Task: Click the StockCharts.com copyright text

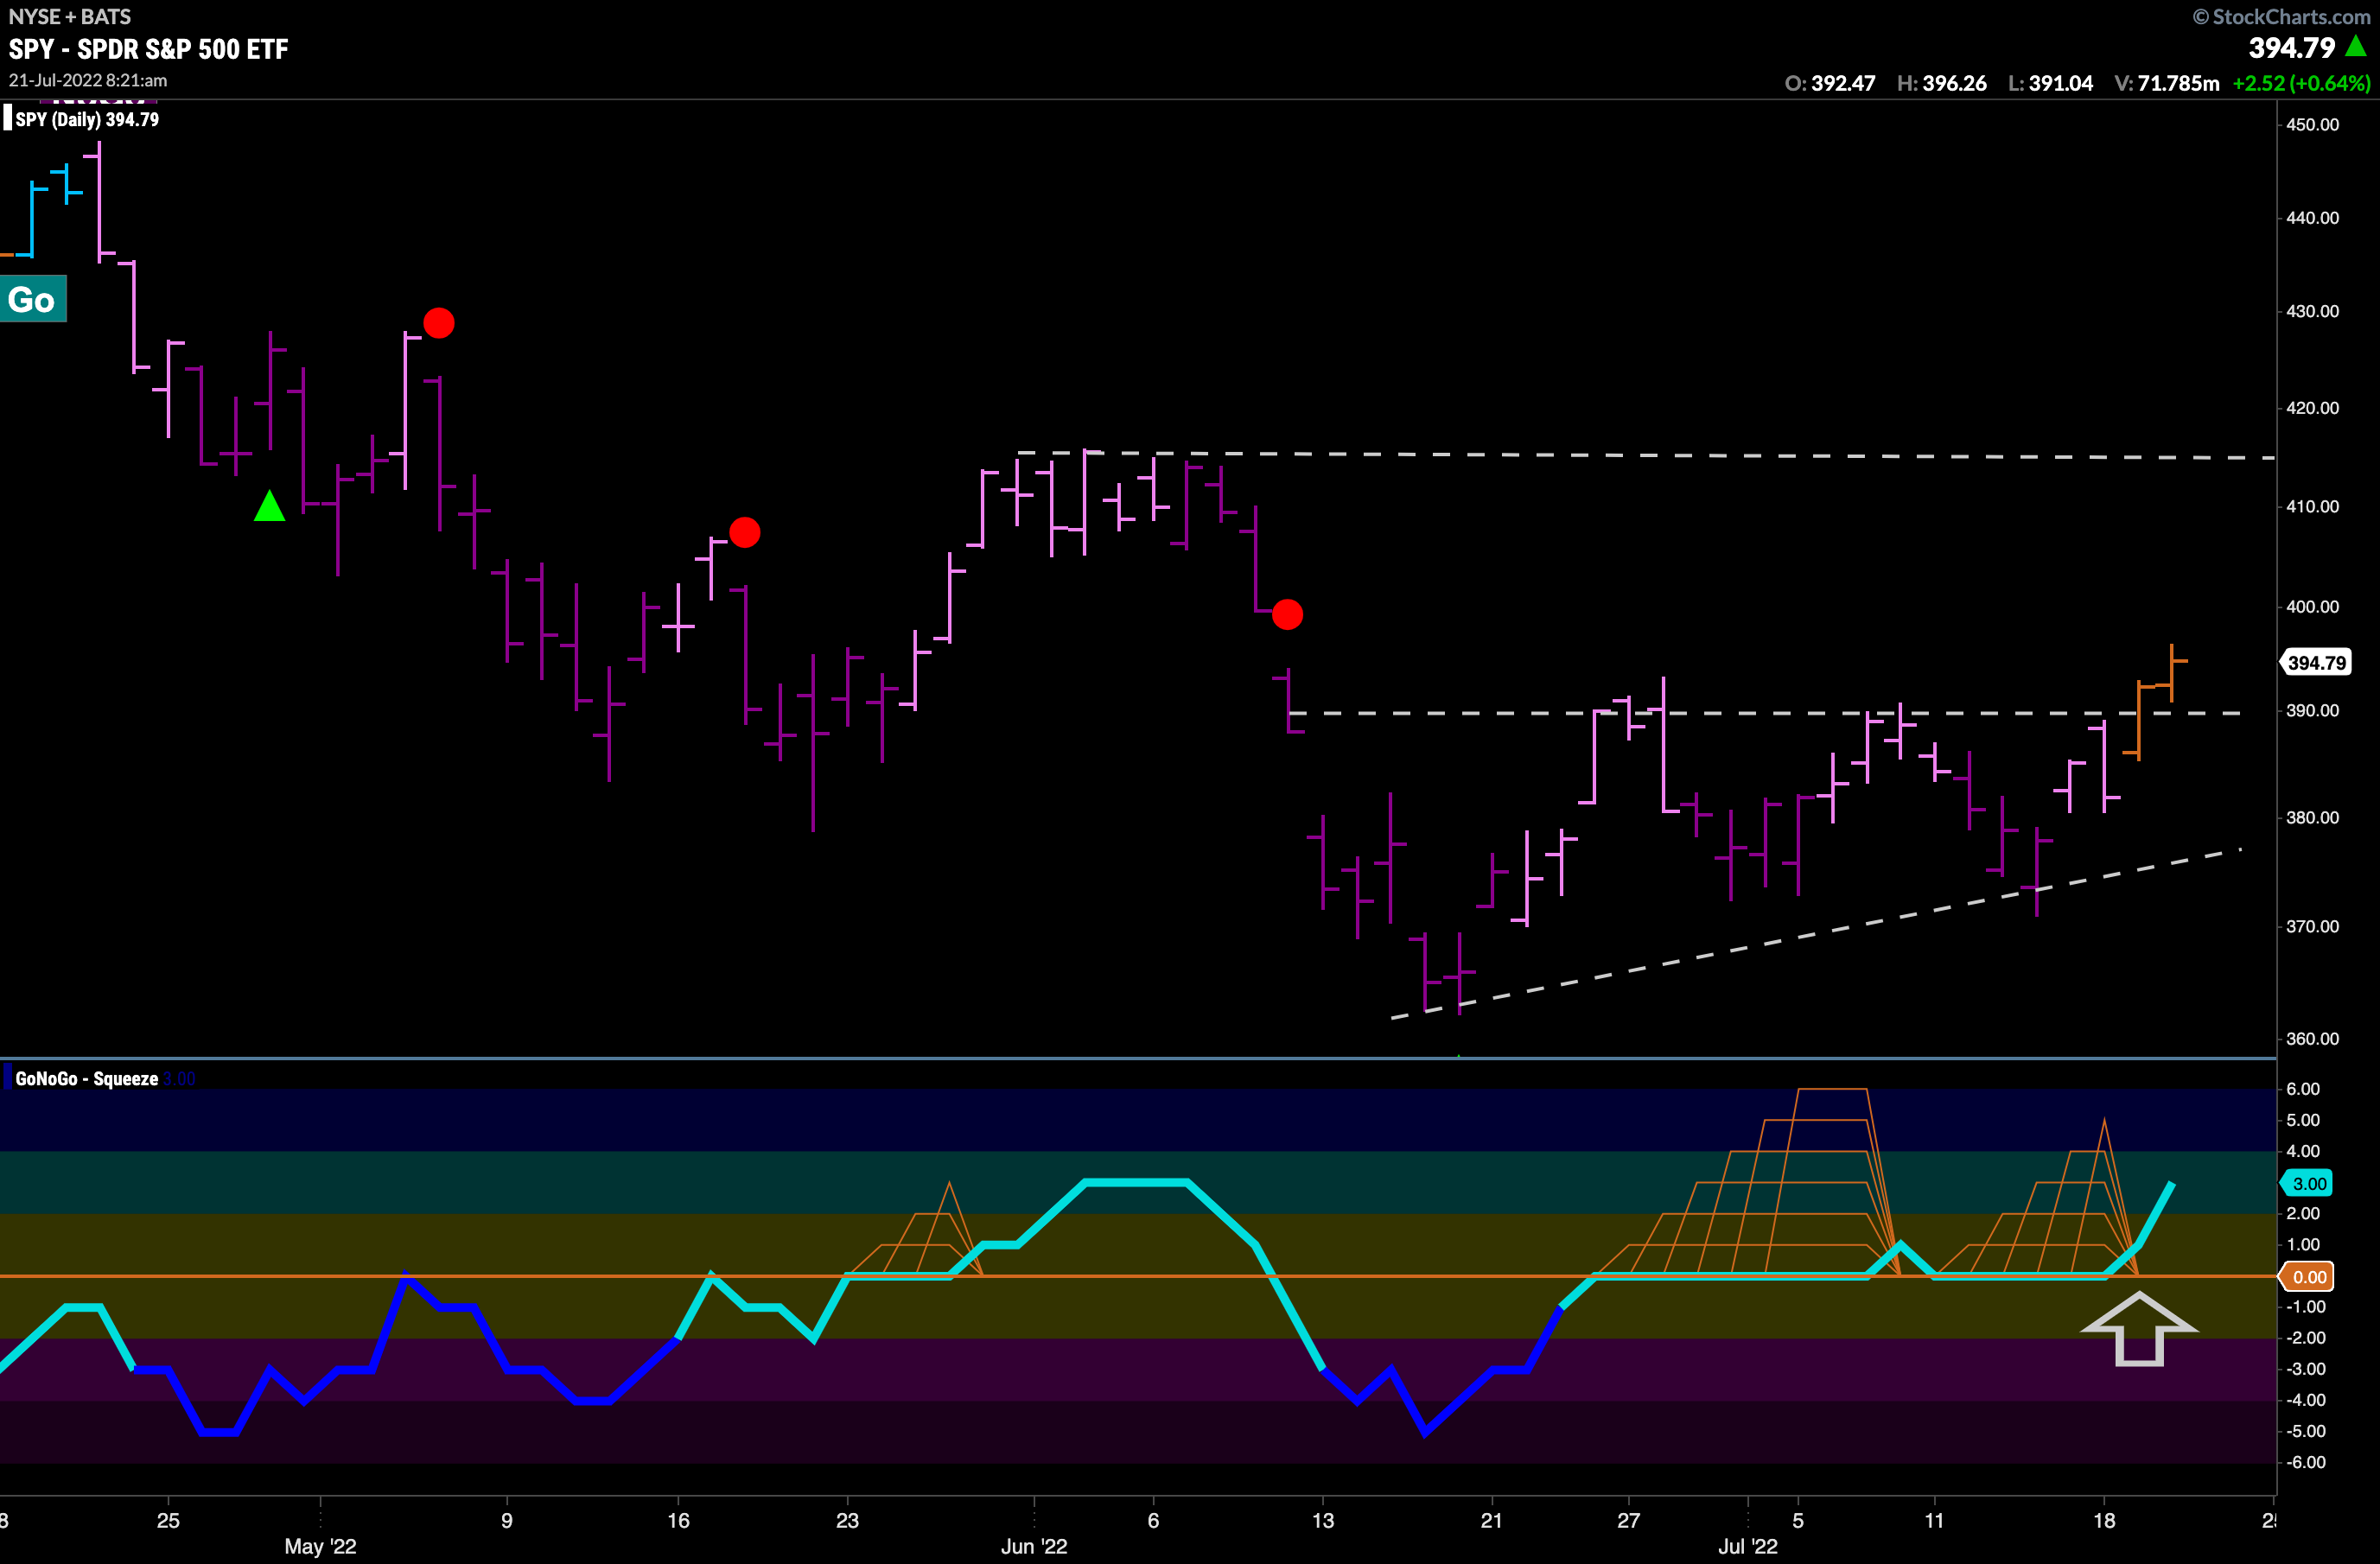Action: click(2281, 16)
